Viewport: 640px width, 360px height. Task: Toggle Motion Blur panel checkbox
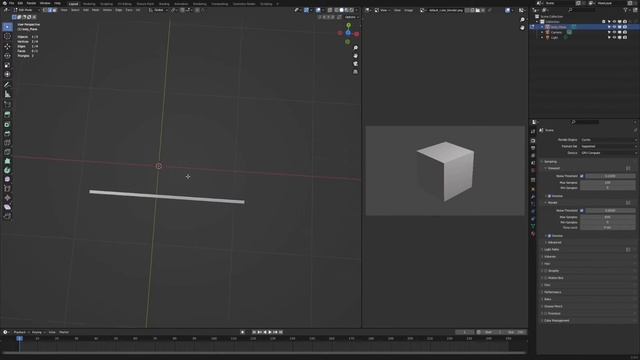pyautogui.click(x=546, y=278)
